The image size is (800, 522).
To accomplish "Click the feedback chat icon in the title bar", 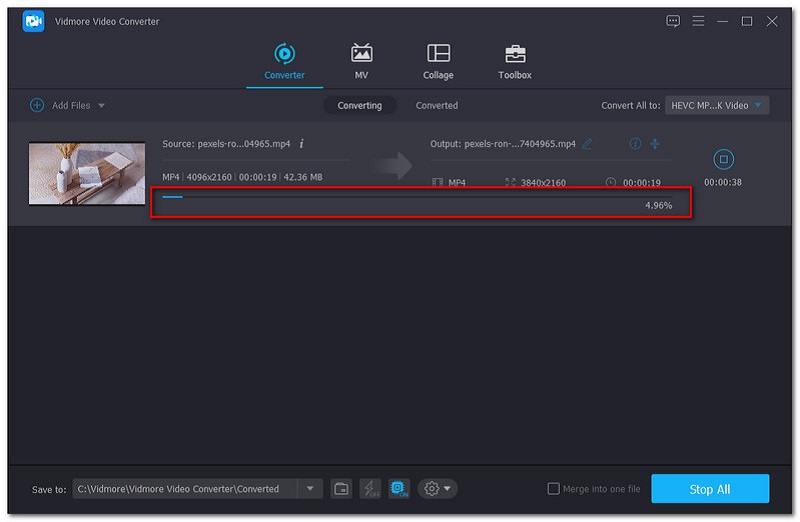I will pos(672,21).
